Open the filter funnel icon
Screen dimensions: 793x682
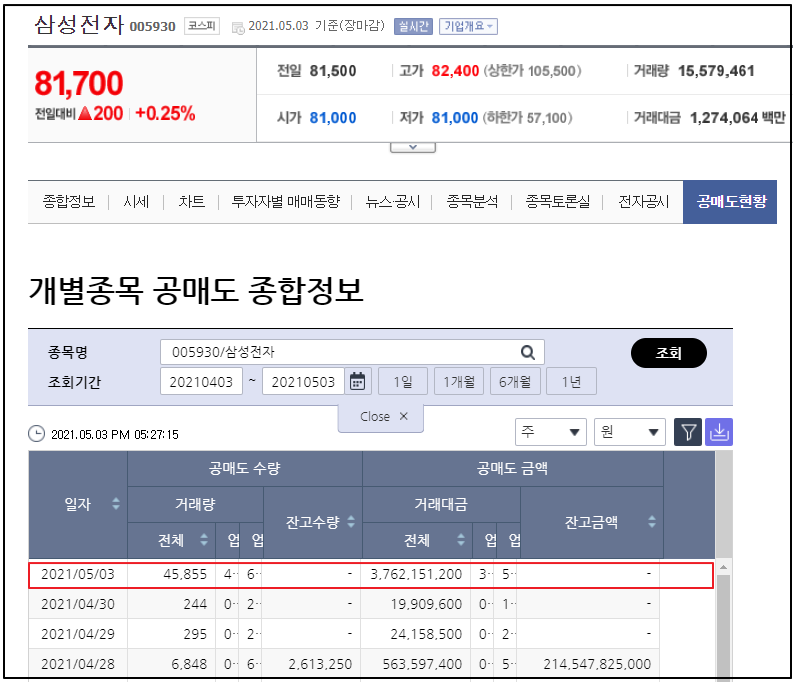pyautogui.click(x=688, y=432)
